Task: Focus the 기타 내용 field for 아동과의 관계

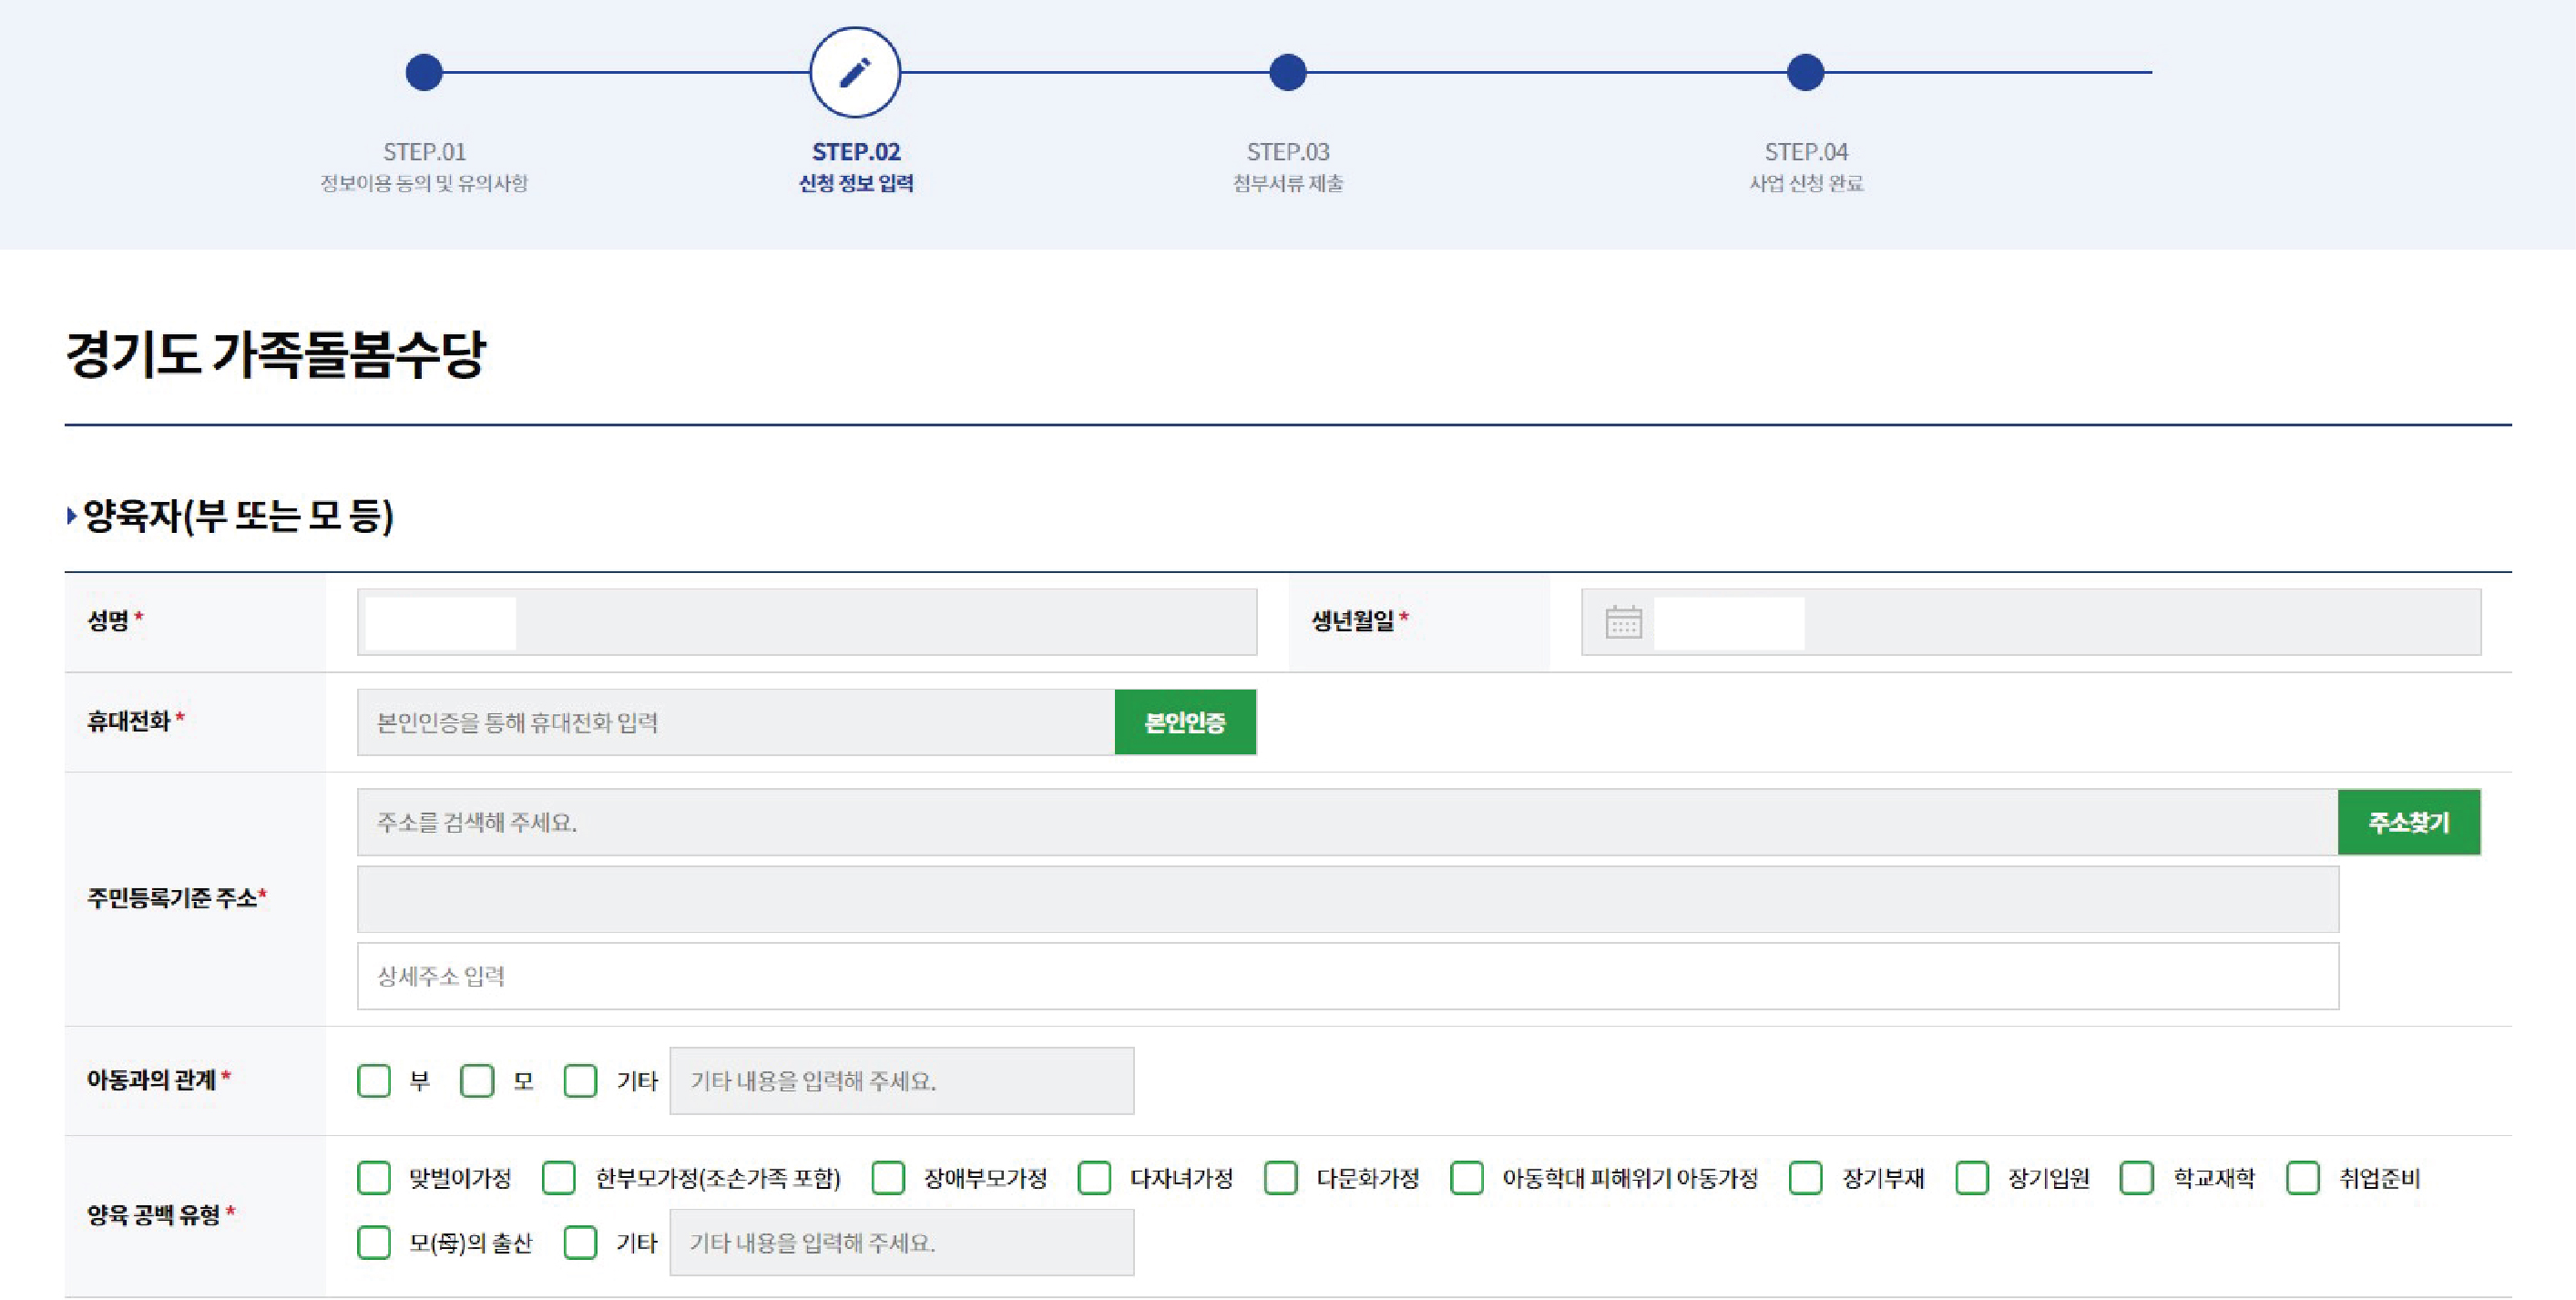Action: pos(901,1080)
